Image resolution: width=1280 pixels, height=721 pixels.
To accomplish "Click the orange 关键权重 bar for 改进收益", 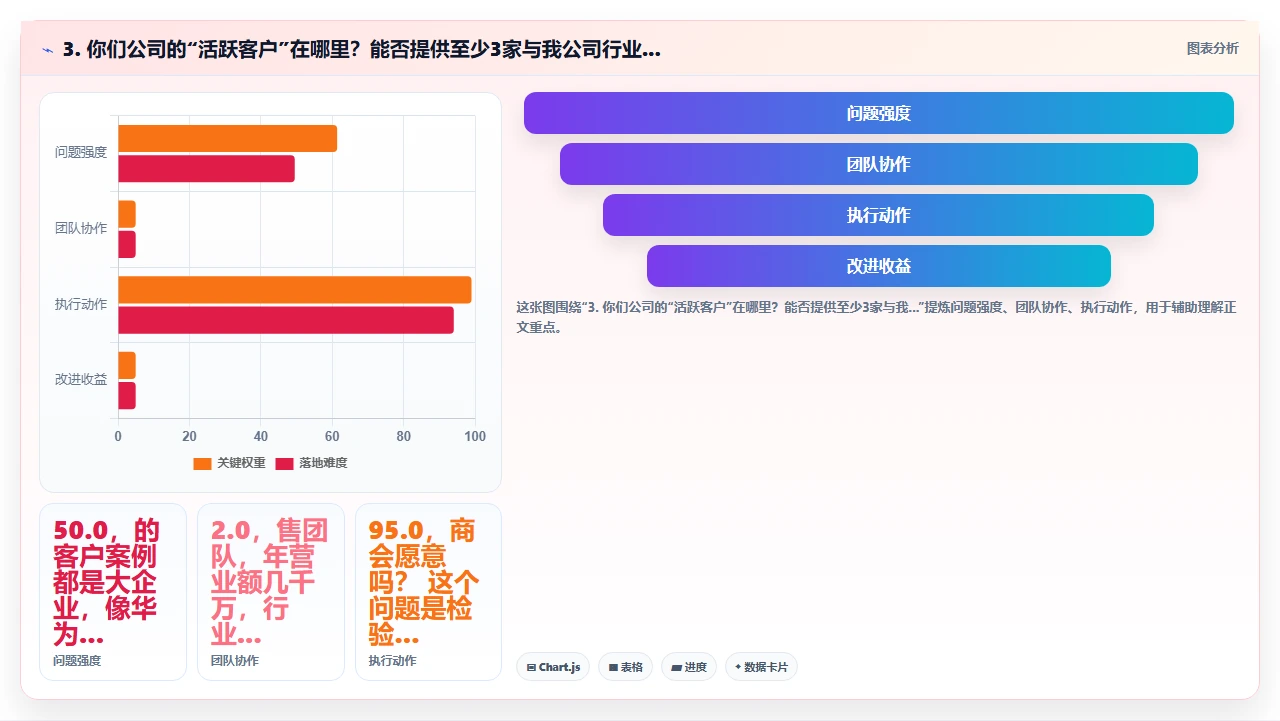I will pyautogui.click(x=126, y=365).
